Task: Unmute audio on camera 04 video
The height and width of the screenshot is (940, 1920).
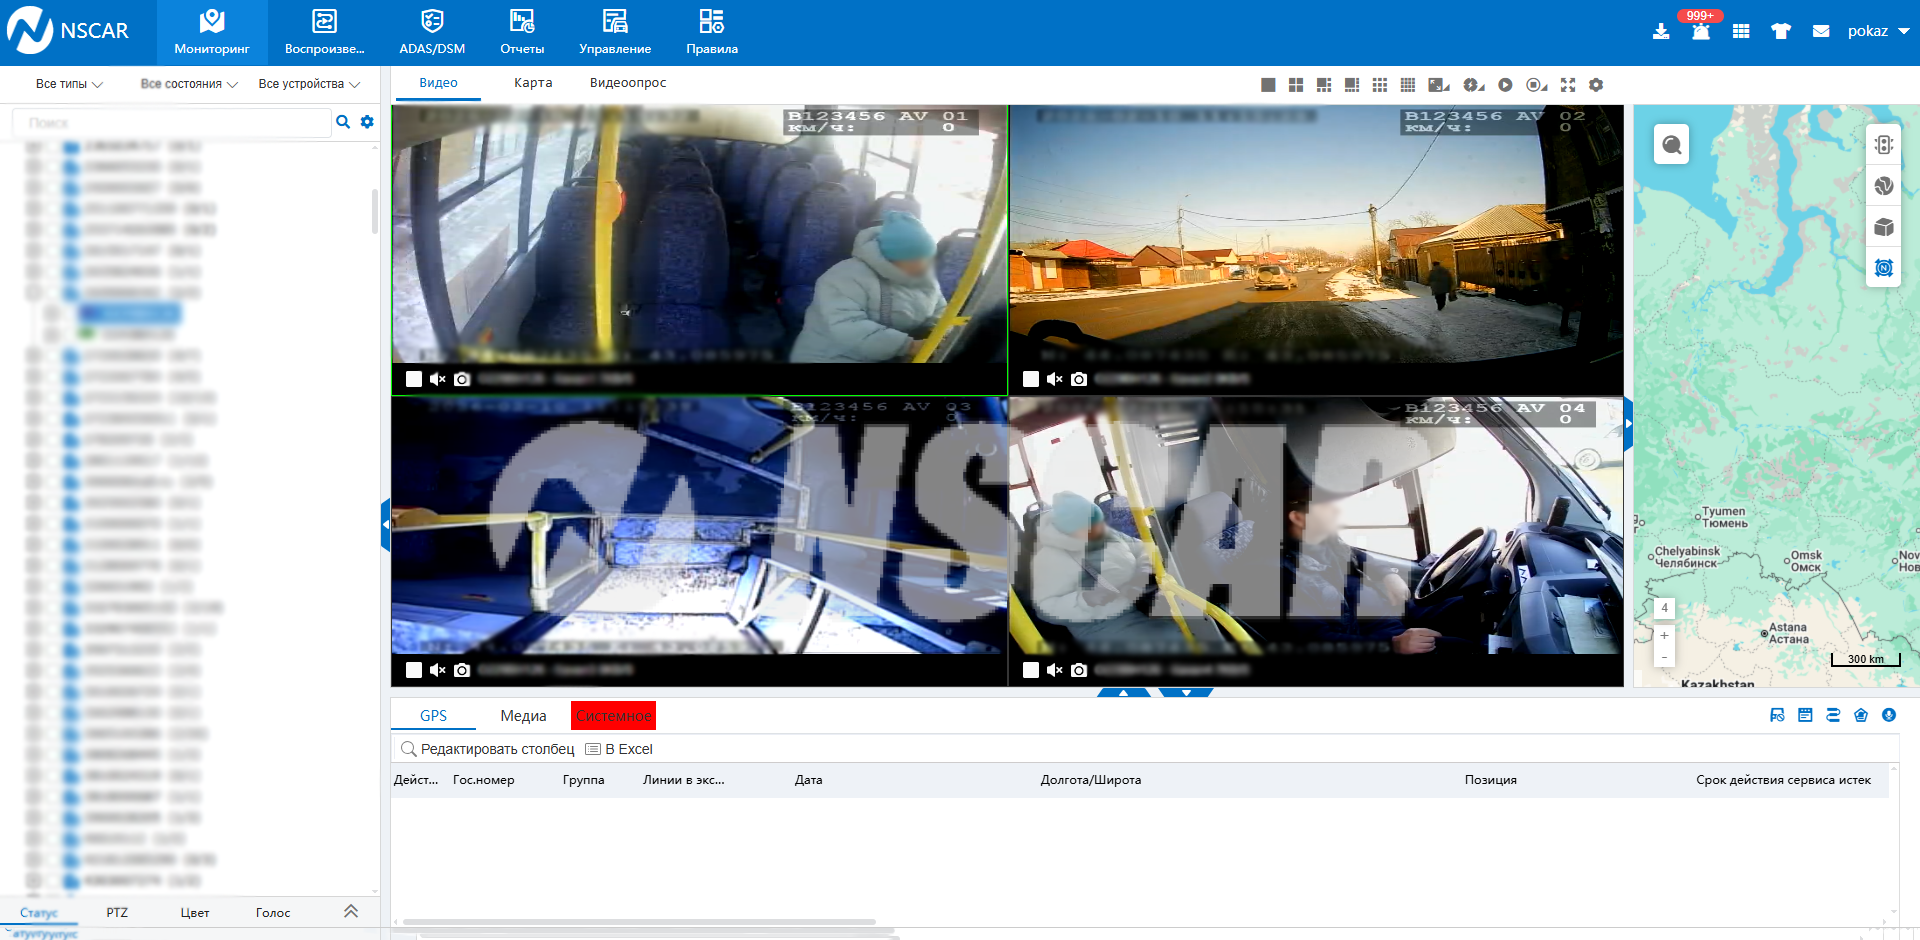Action: click(1054, 670)
